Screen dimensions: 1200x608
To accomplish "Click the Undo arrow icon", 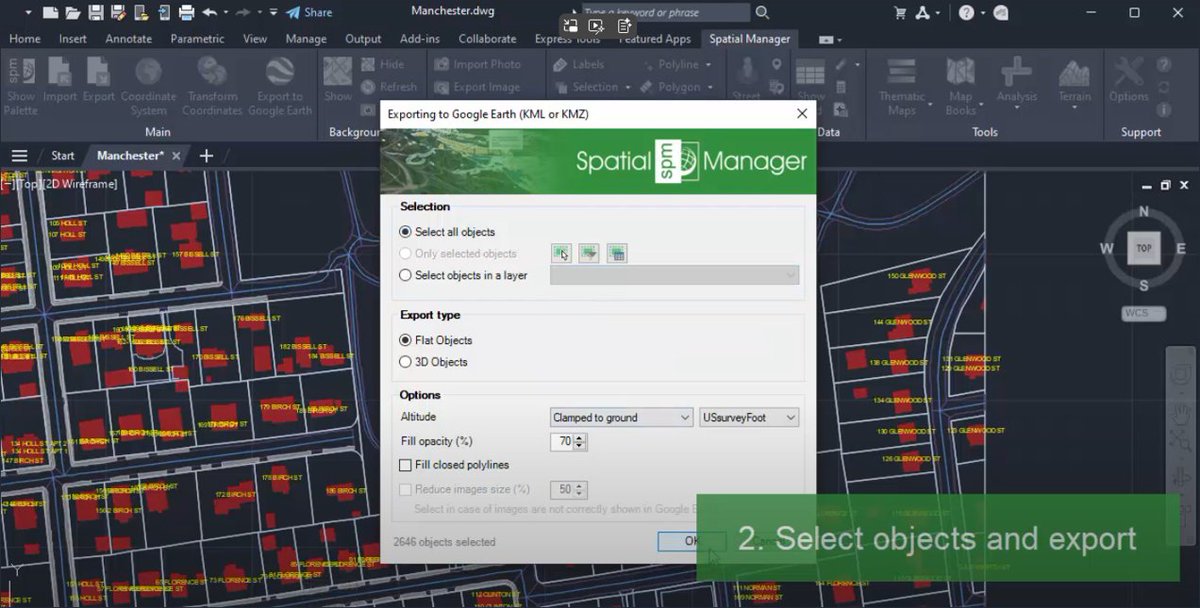I will (210, 13).
